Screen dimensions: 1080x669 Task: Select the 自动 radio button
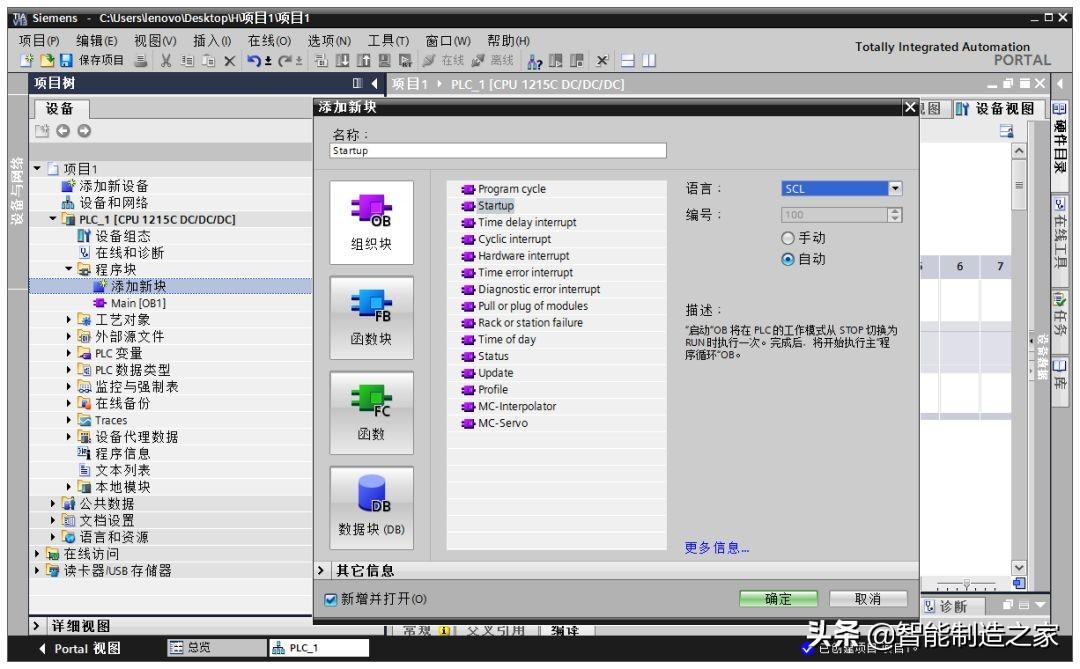point(788,259)
